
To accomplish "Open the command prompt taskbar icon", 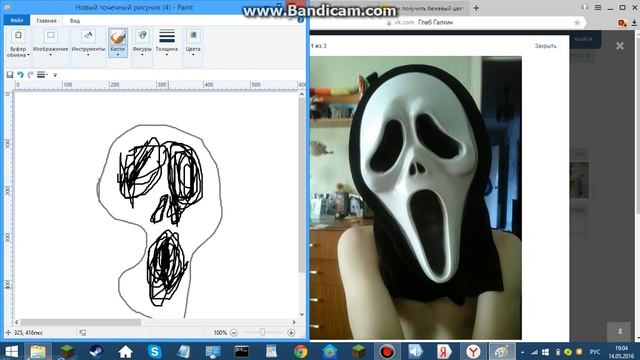I will click(242, 351).
